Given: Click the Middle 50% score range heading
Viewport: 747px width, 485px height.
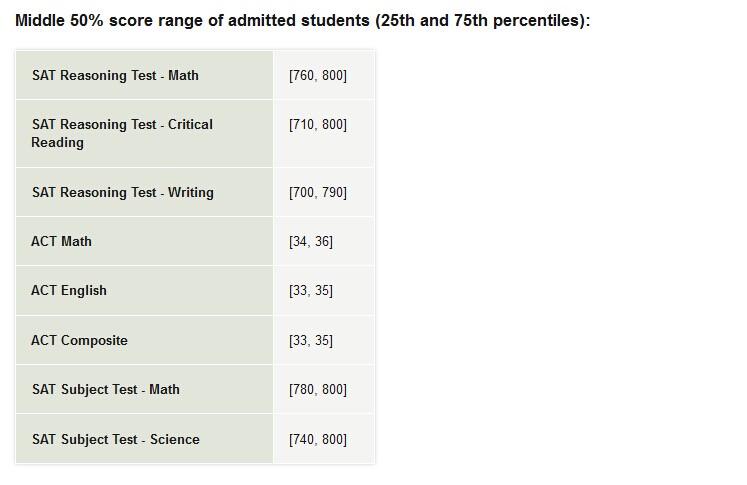Looking at the screenshot, I should click(x=303, y=20).
